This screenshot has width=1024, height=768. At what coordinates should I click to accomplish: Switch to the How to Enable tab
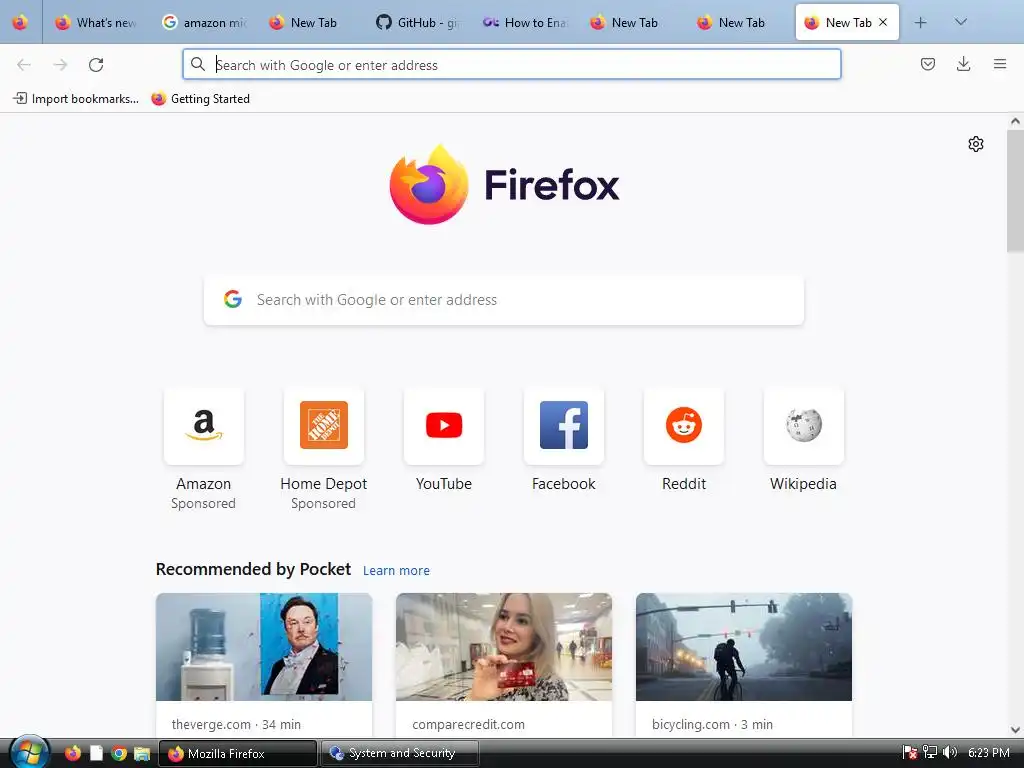click(525, 22)
